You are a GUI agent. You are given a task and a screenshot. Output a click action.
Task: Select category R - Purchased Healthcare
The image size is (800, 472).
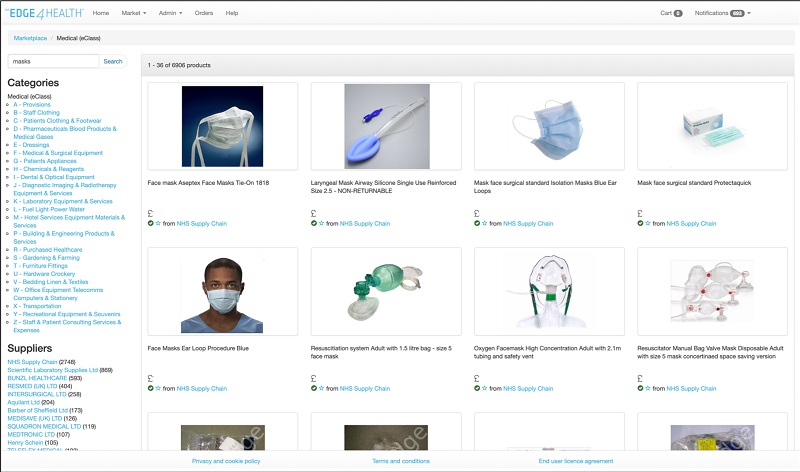click(x=47, y=250)
